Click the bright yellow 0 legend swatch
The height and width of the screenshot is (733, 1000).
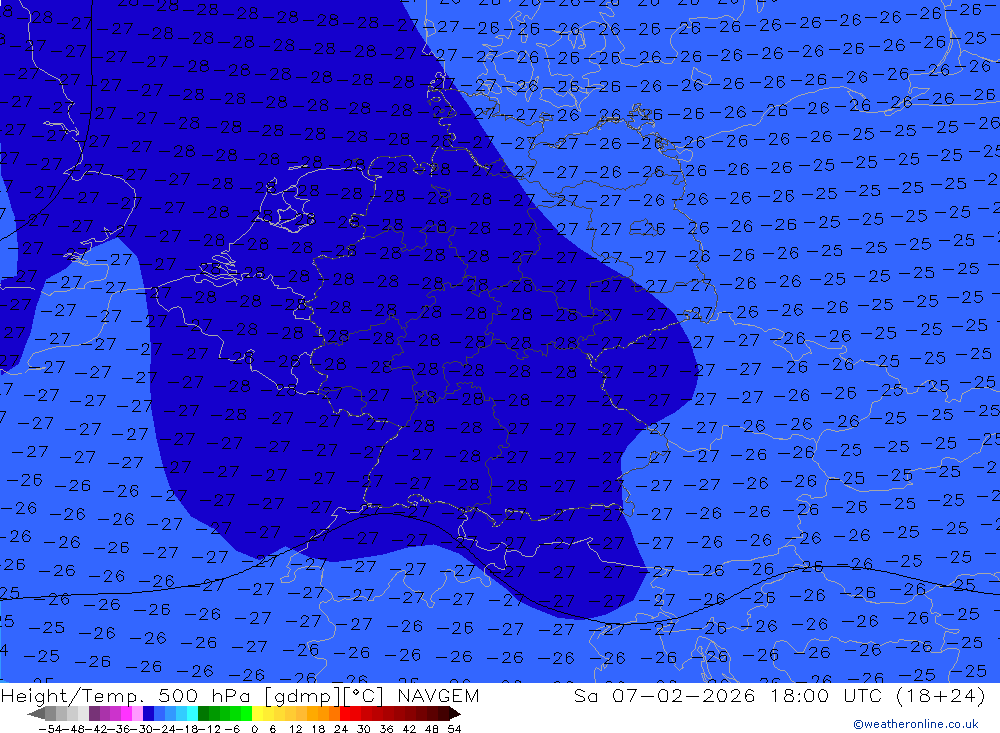(x=258, y=714)
